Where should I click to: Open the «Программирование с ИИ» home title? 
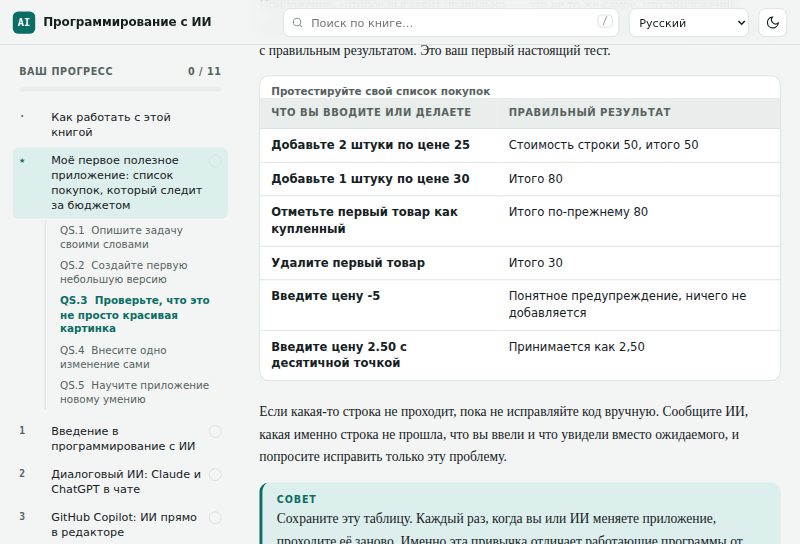click(x=127, y=22)
